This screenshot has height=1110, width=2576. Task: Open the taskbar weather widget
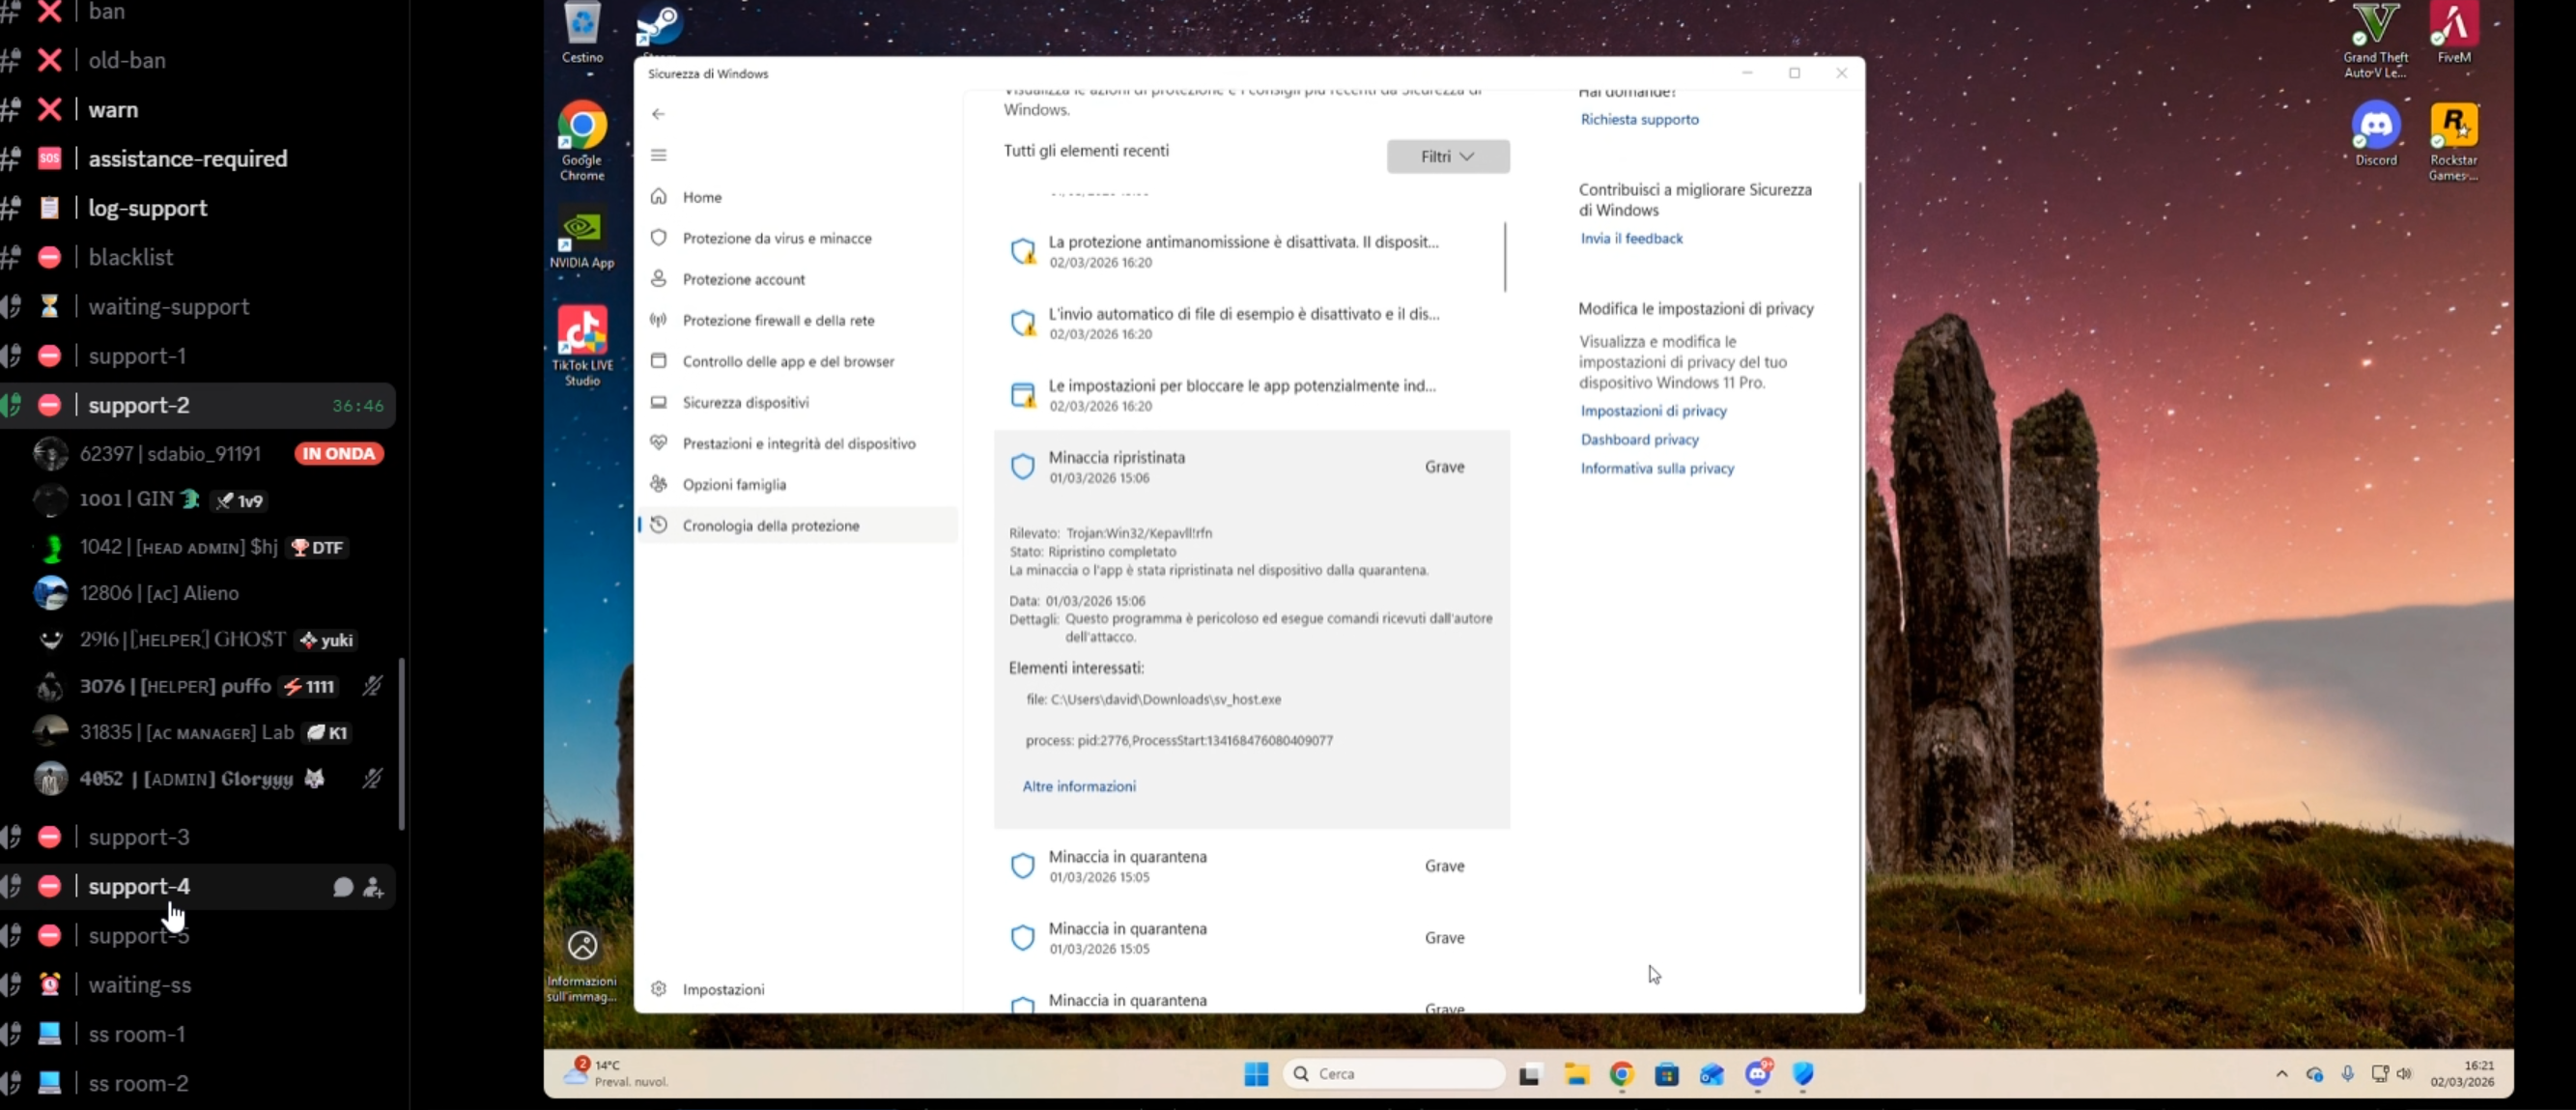(x=616, y=1073)
